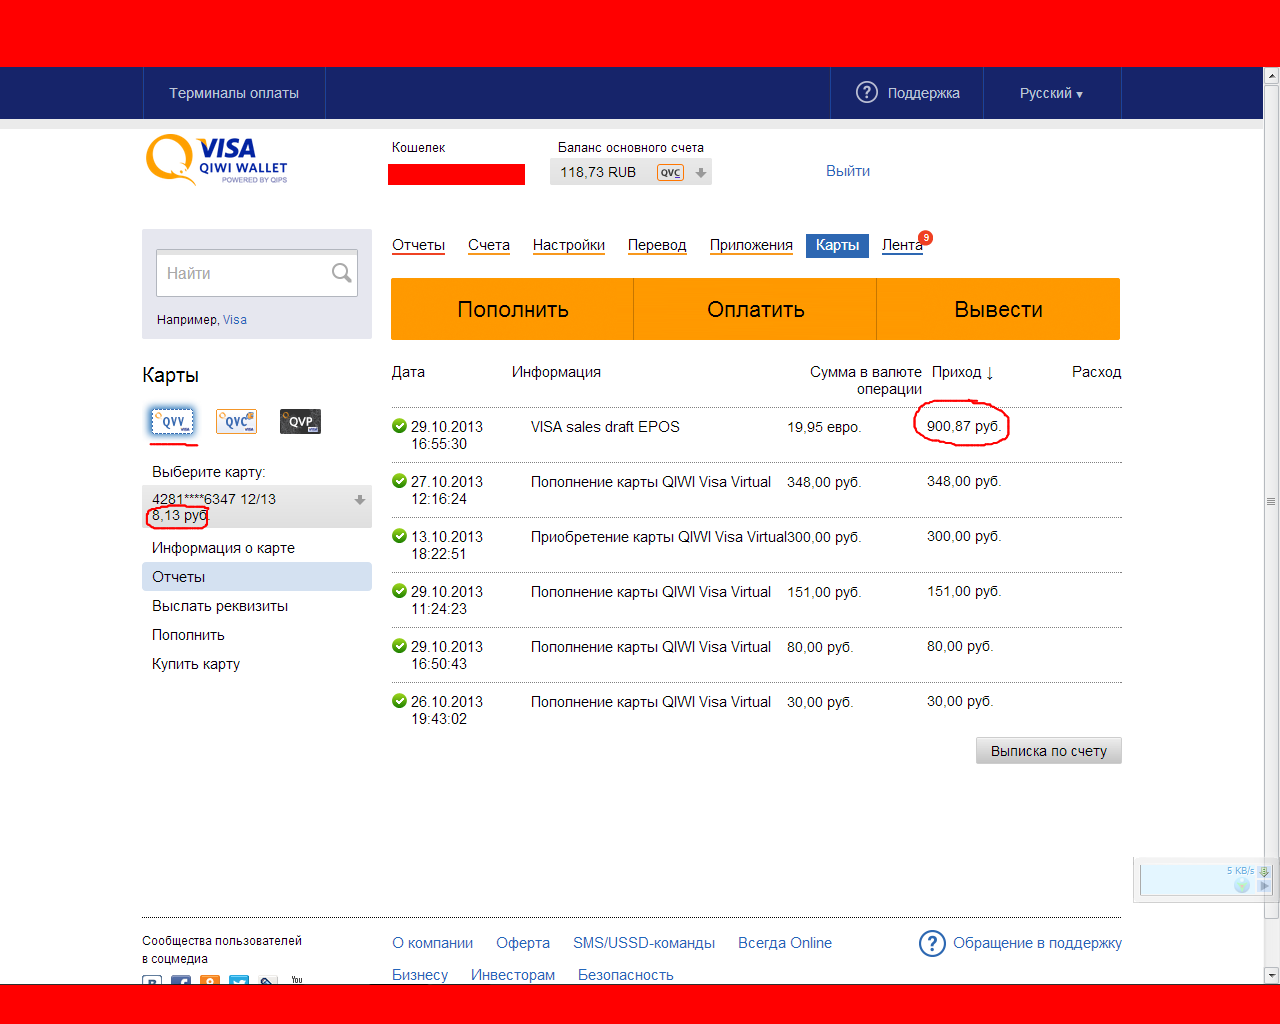Select the QVC card icon under Карты
Image resolution: width=1280 pixels, height=1024 pixels.
click(x=236, y=422)
